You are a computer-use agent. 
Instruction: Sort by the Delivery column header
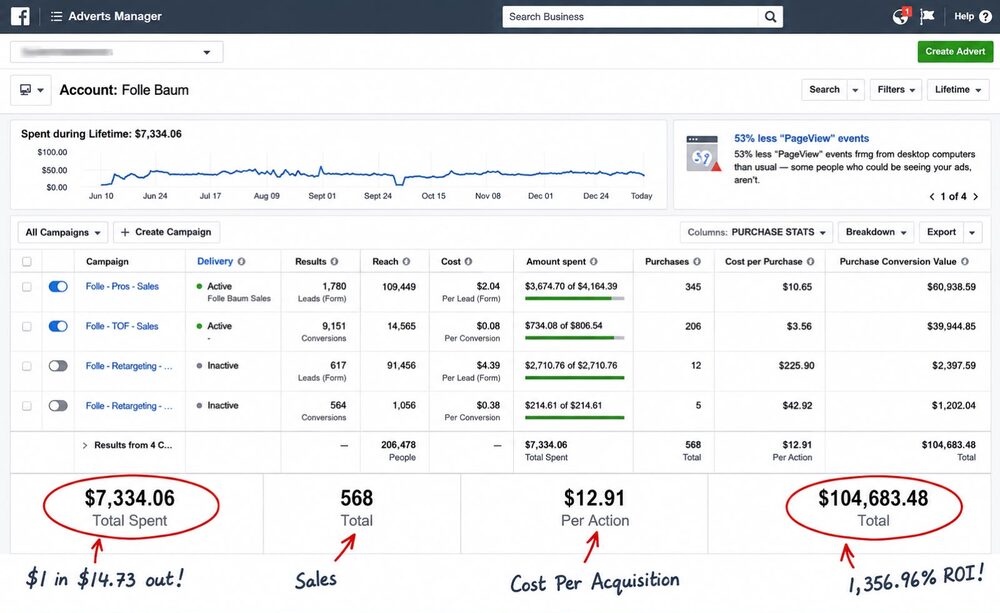(215, 262)
